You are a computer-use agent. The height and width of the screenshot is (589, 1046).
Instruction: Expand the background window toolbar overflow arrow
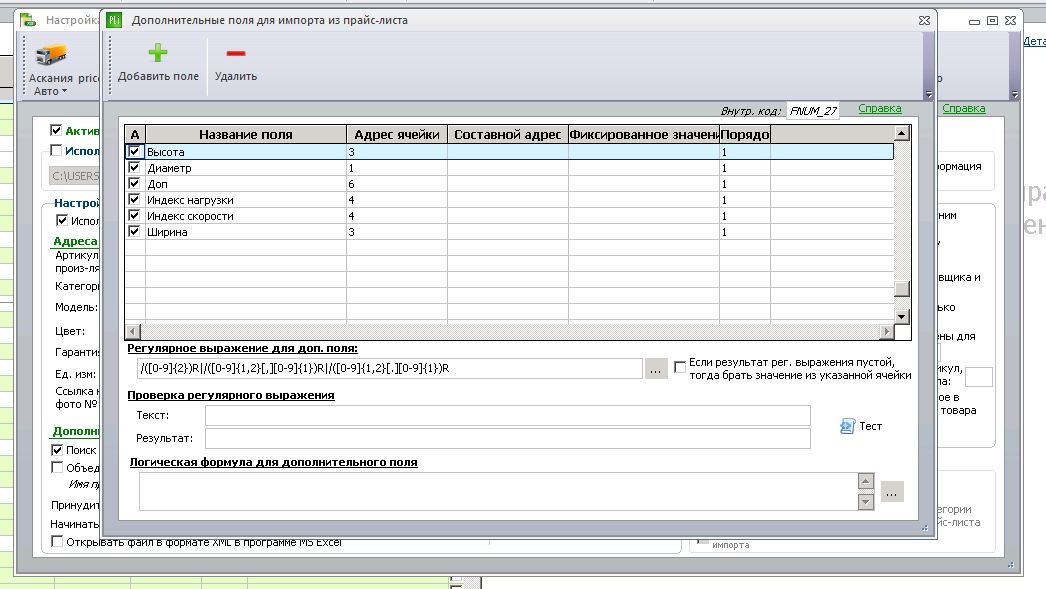[1014, 95]
